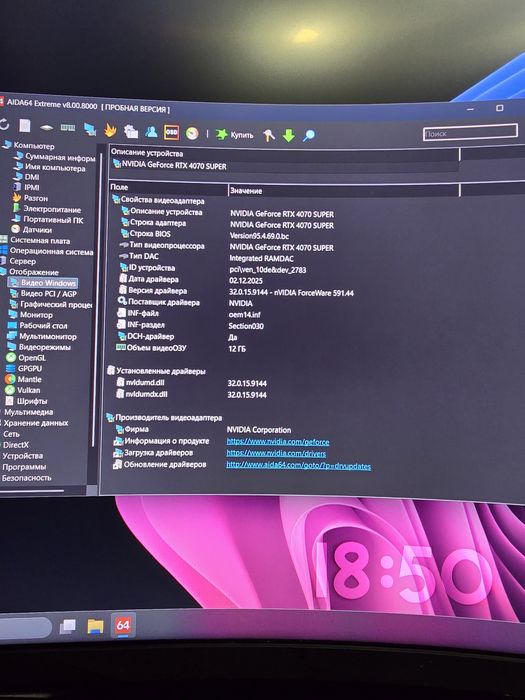Select the Объем видеоОЗУ row
The image size is (525, 700).
181,348
